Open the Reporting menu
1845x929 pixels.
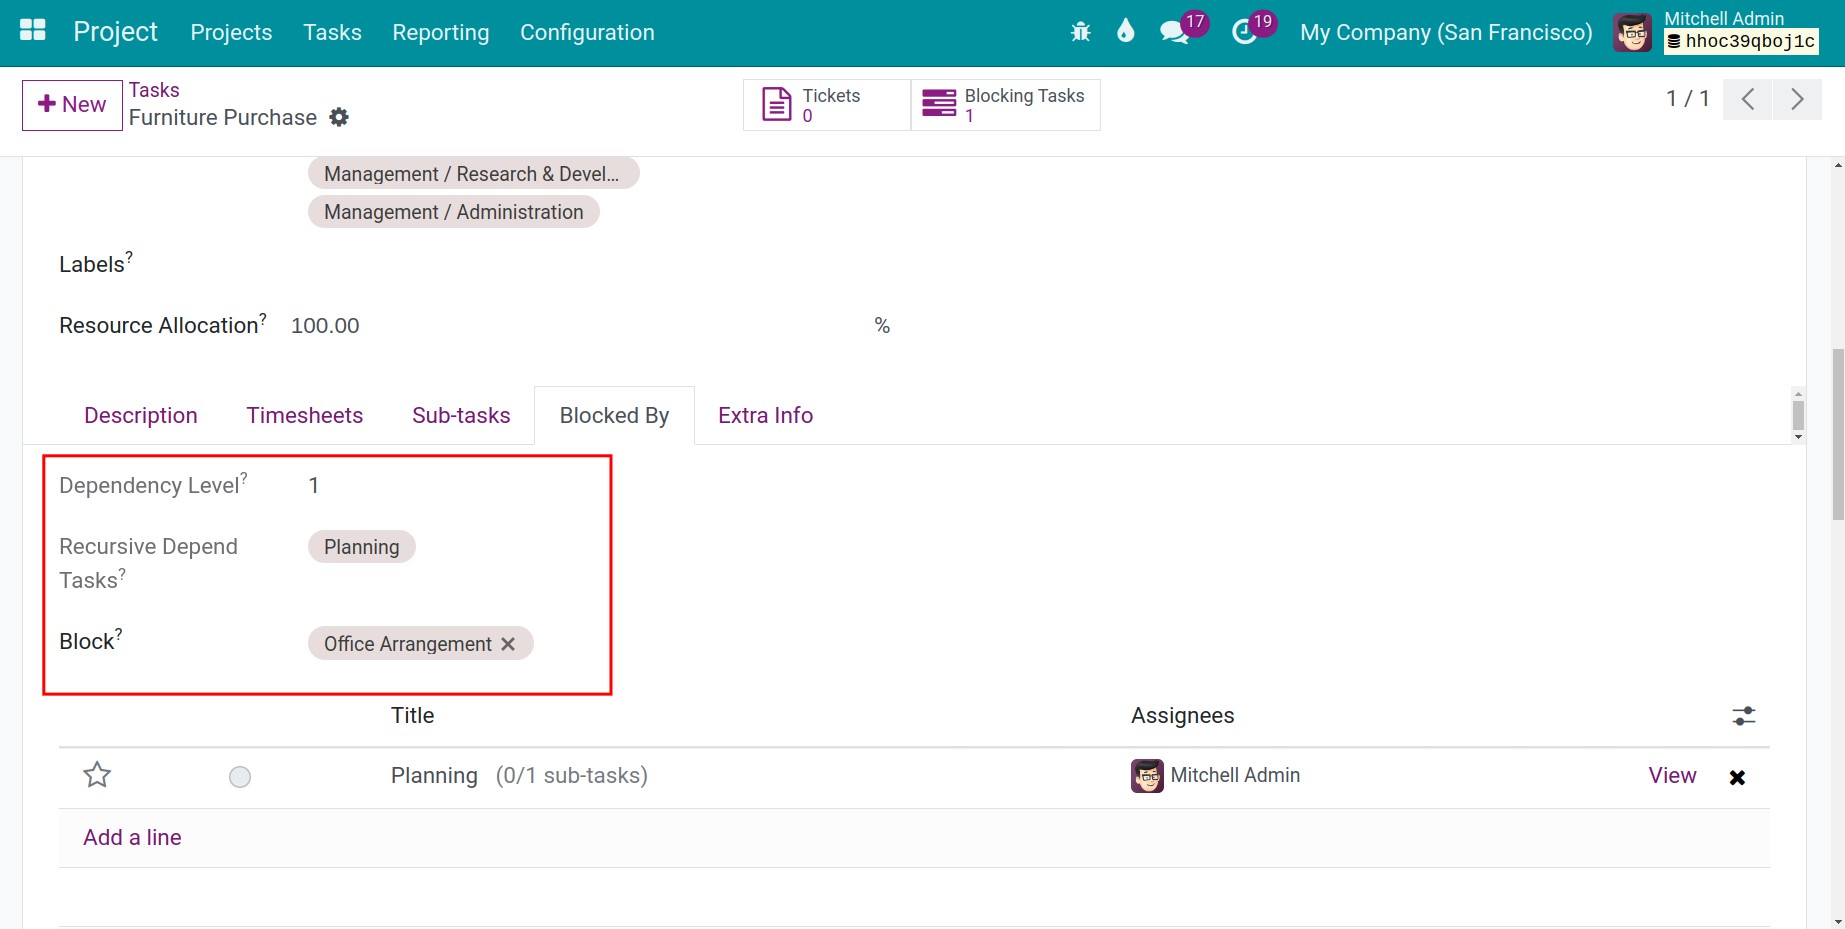(x=440, y=32)
